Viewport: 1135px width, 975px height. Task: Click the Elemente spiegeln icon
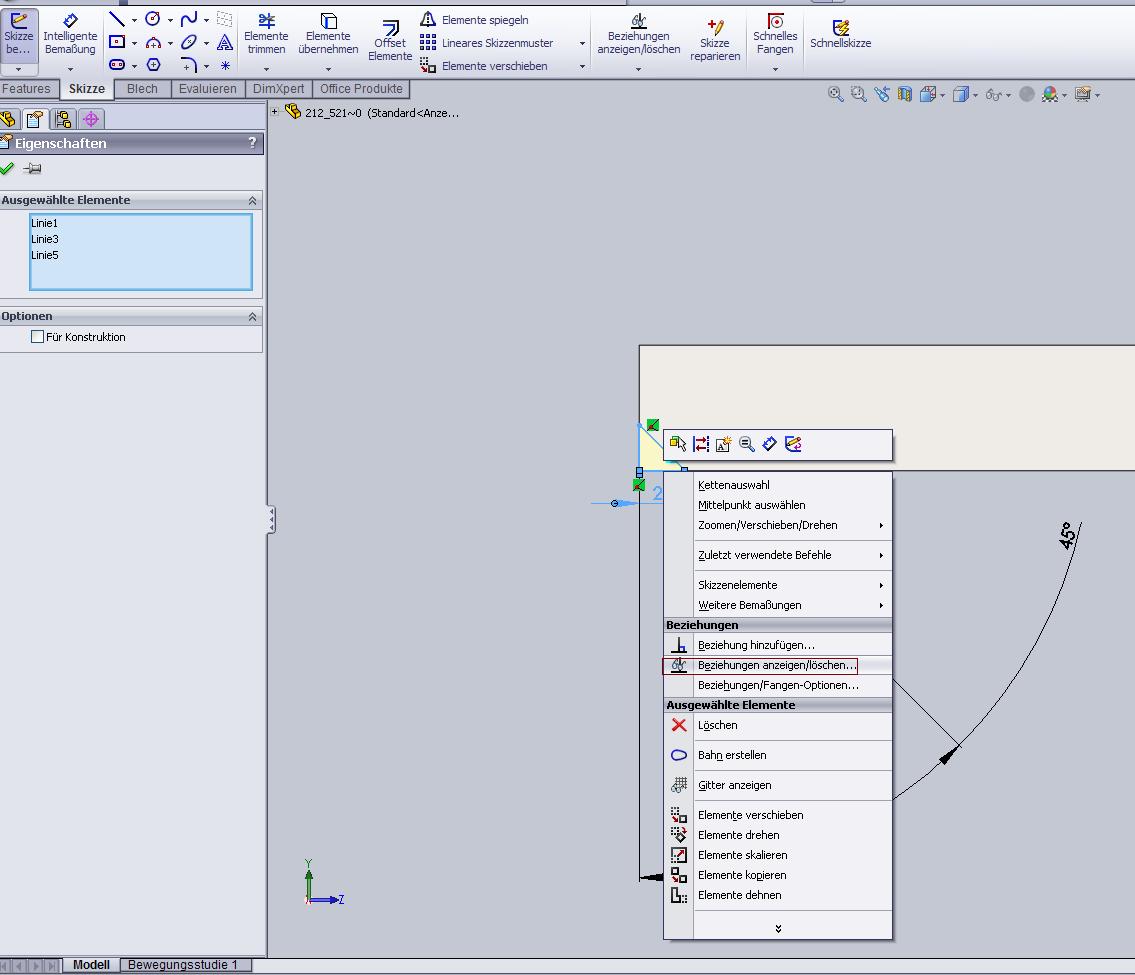(428, 20)
